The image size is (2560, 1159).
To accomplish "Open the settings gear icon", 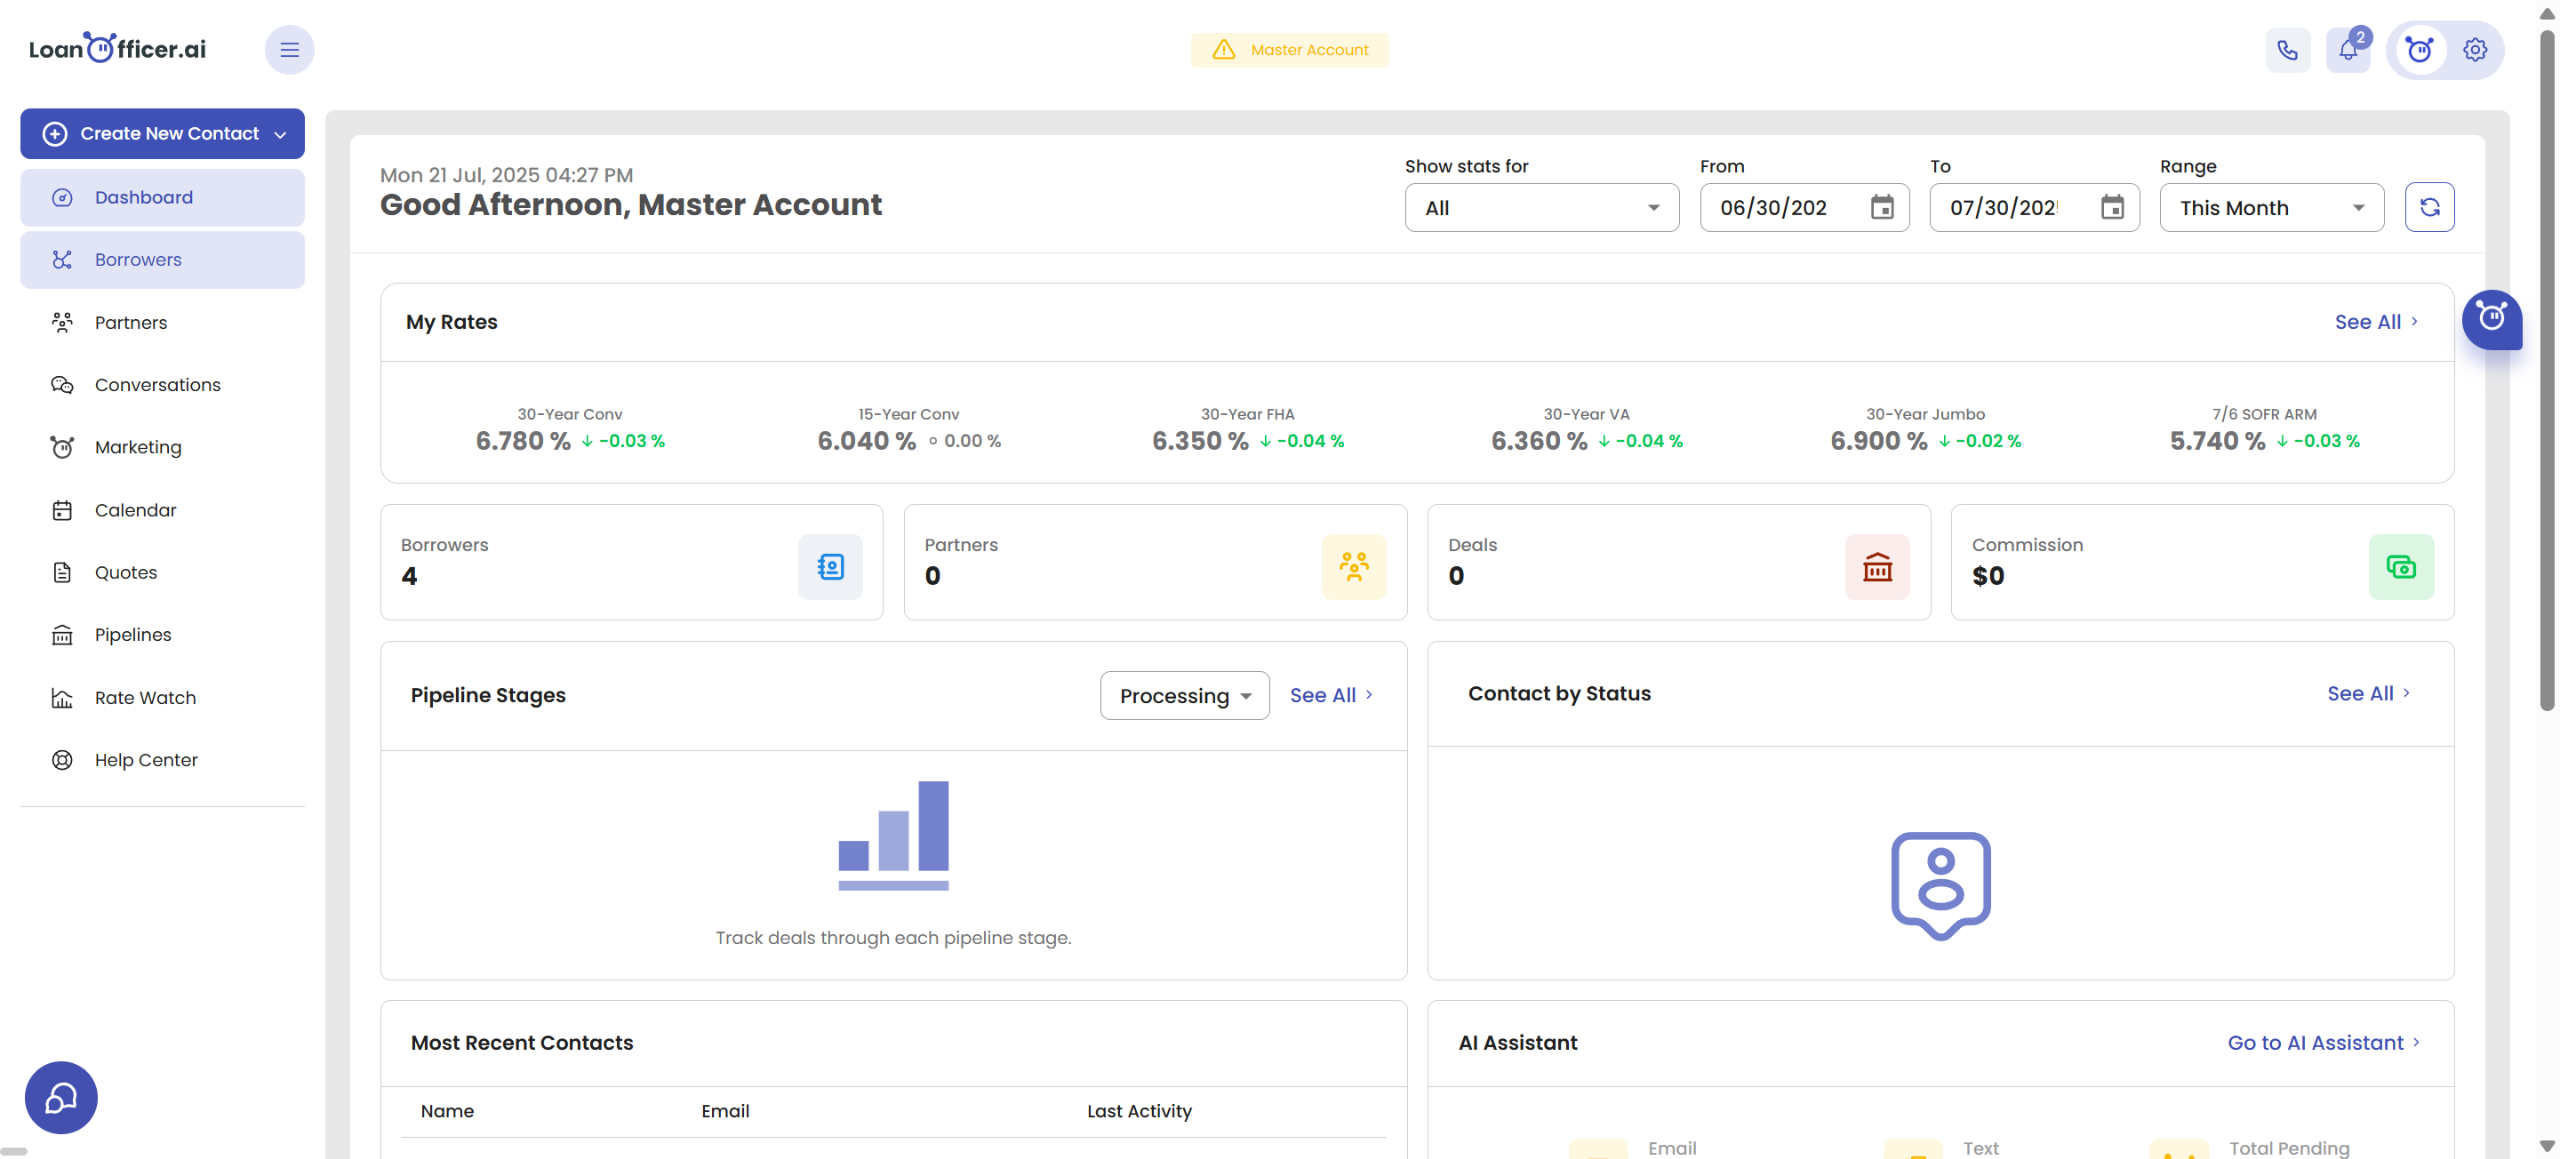I will tap(2475, 50).
